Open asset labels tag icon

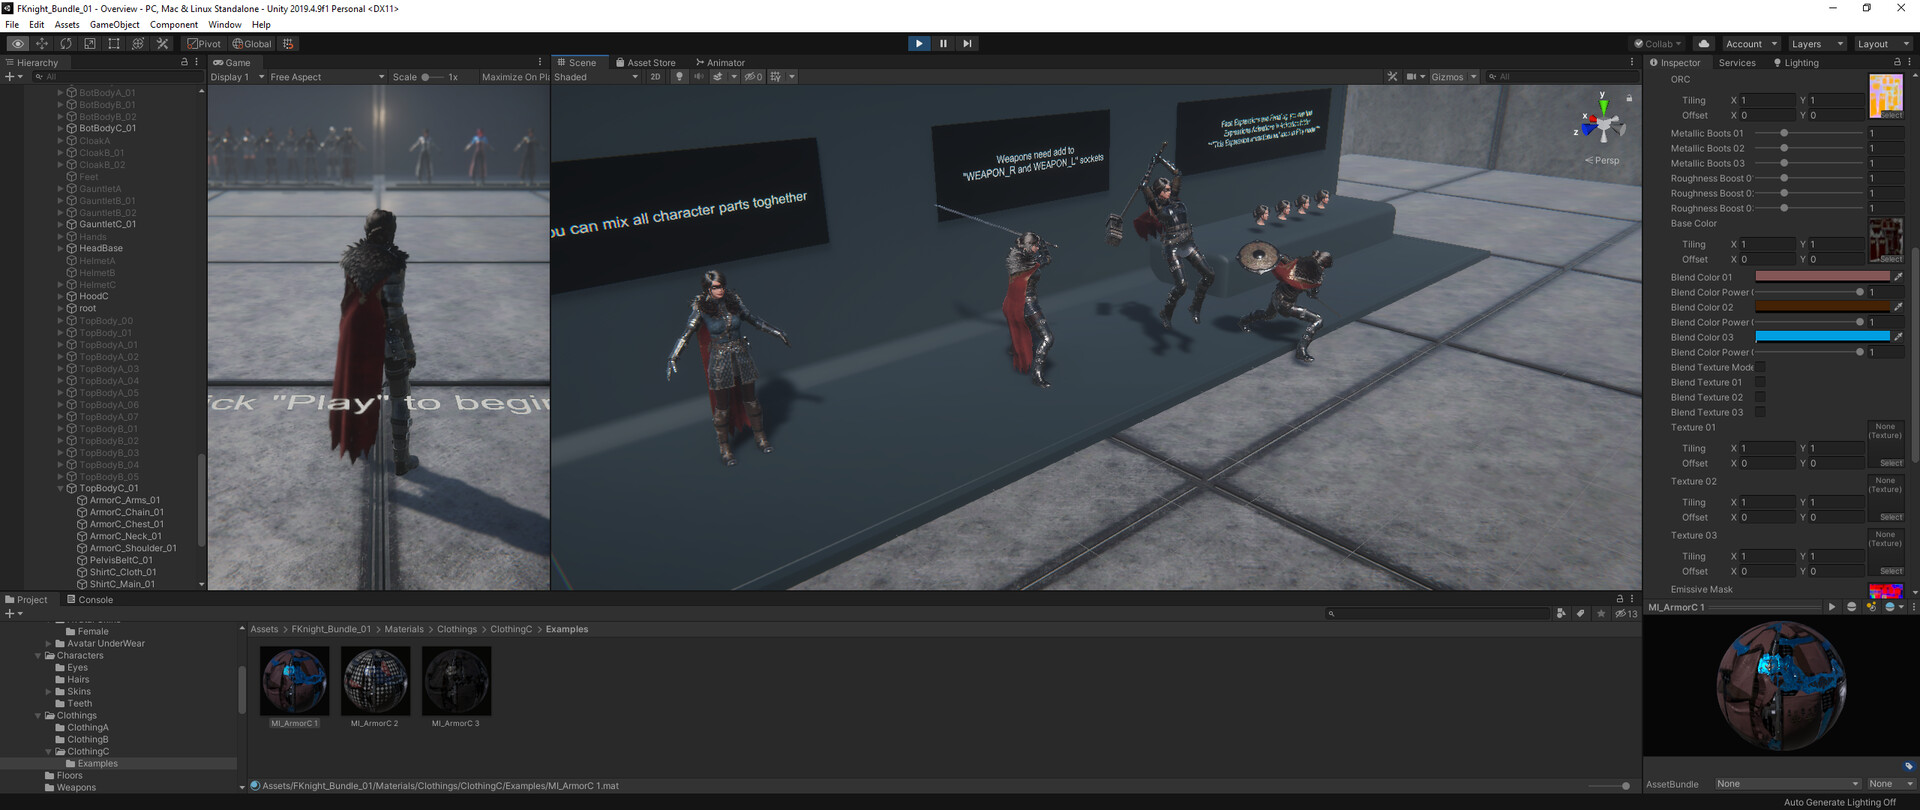coord(1909,767)
